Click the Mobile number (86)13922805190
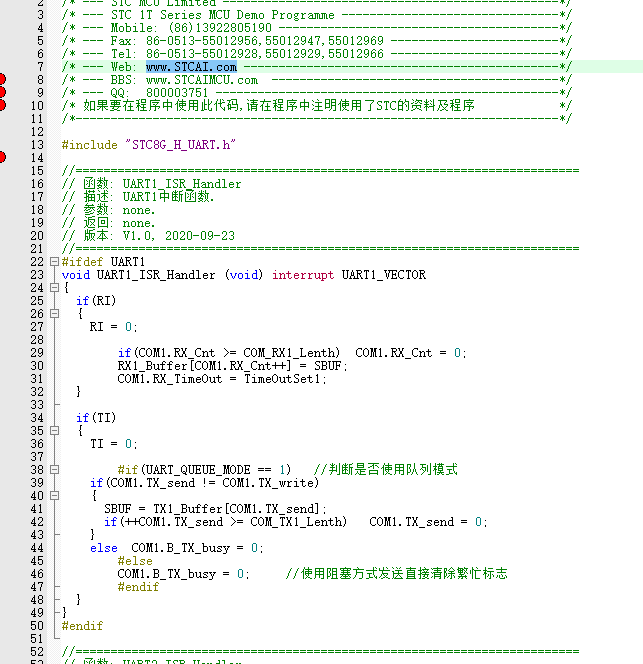 (x=220, y=28)
